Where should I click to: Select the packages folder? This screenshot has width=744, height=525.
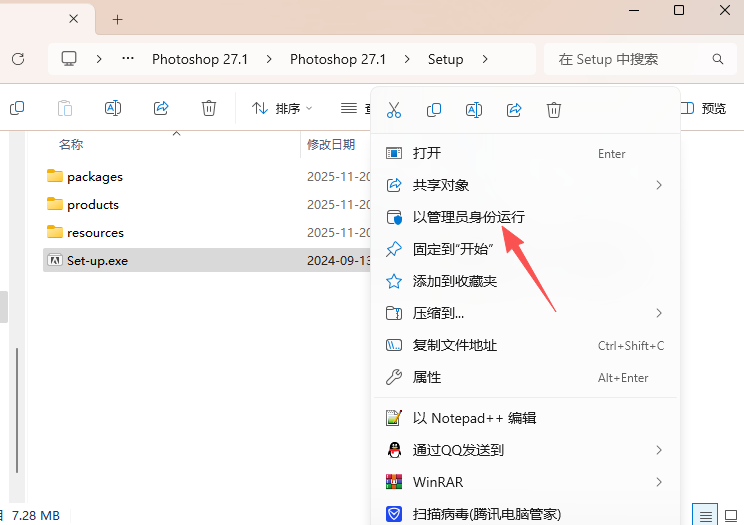pos(95,177)
